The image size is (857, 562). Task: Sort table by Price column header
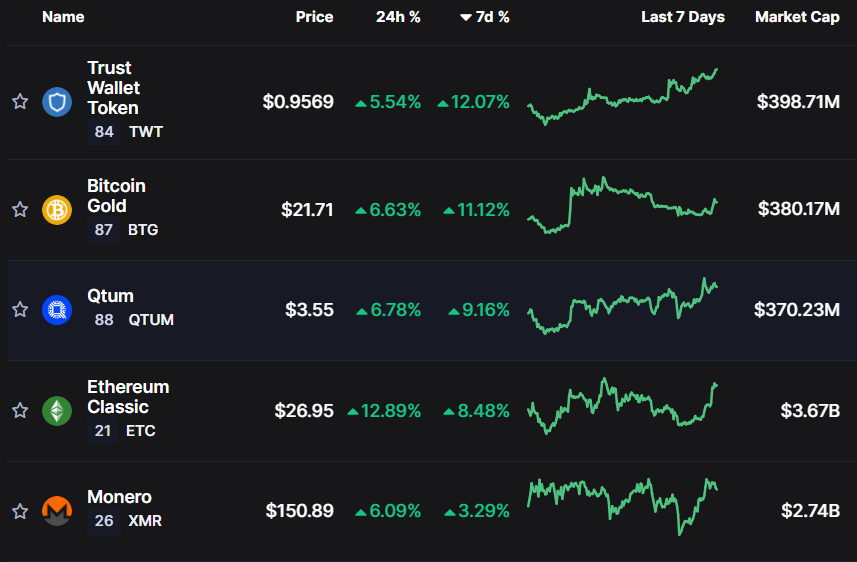click(314, 17)
